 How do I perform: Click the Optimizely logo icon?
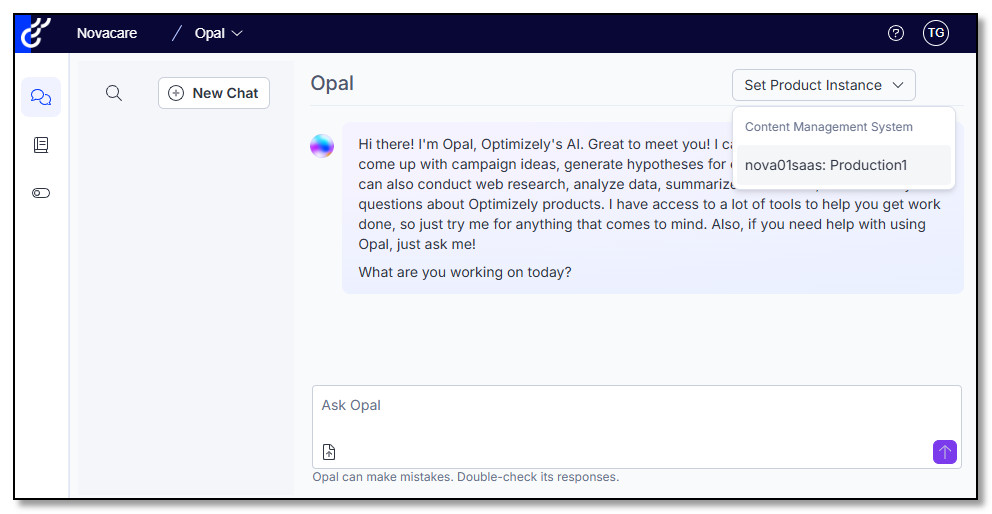[x=35, y=34]
